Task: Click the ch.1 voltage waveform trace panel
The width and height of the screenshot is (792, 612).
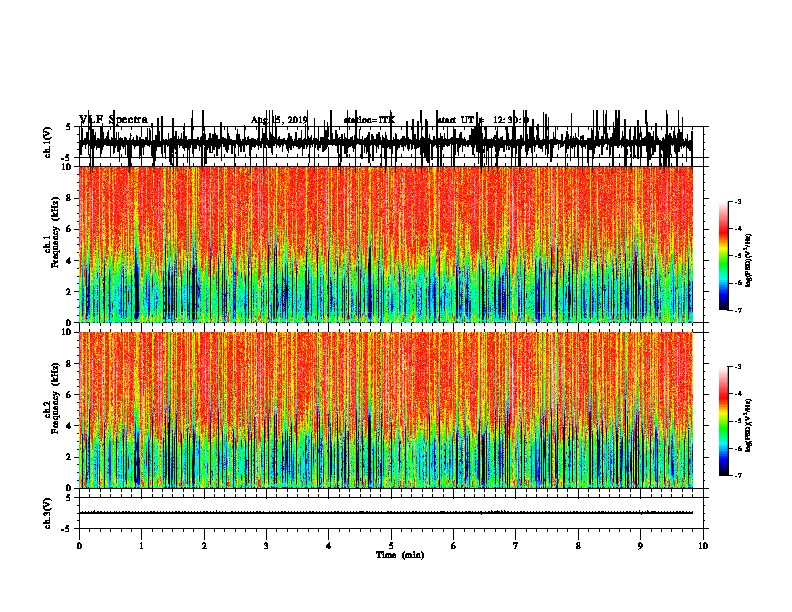Action: coord(386,142)
